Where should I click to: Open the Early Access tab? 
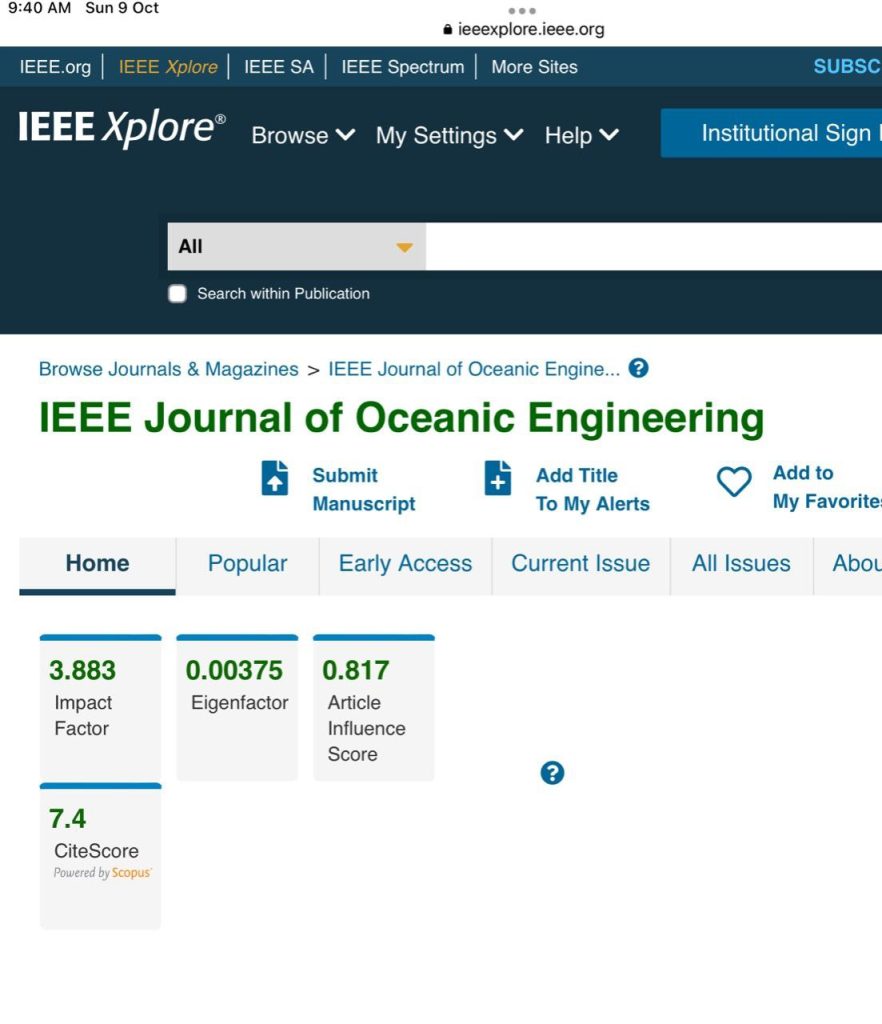coord(405,564)
